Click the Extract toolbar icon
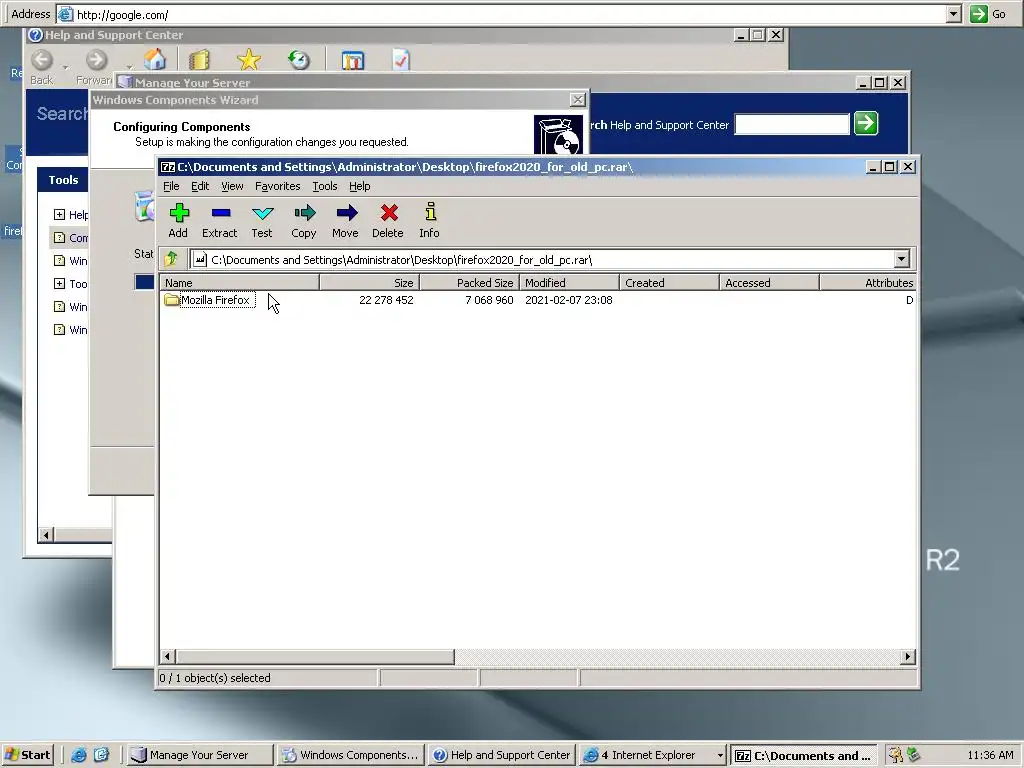The width and height of the screenshot is (1024, 768). pos(220,221)
